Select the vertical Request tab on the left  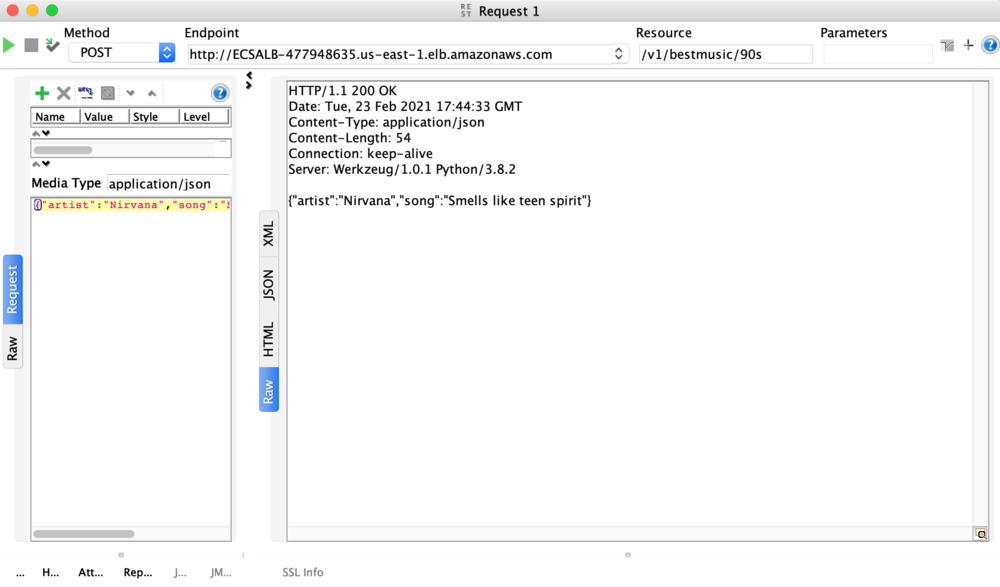(12, 290)
